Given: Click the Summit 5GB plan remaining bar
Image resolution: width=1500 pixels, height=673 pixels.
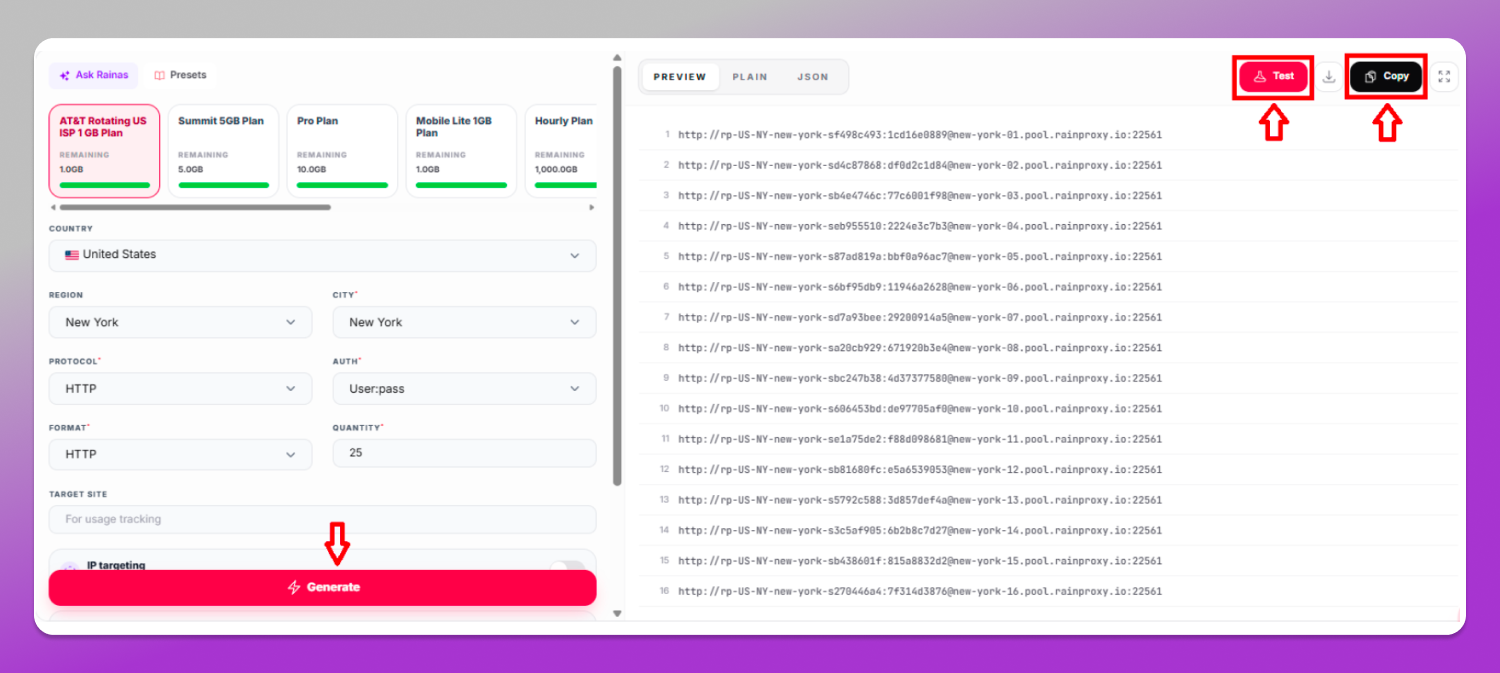Looking at the screenshot, I should (223, 185).
